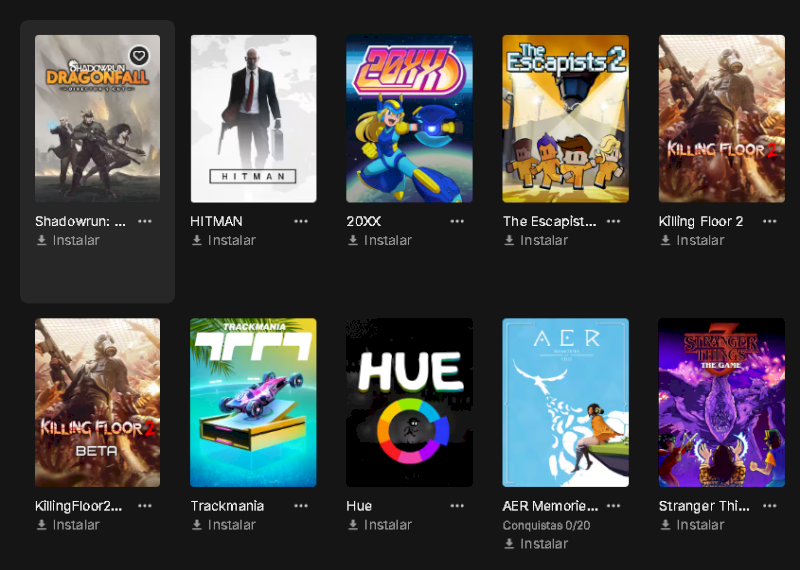Screen dimensions: 800x570
Task: Expand more options menu for 20XX
Action: tap(457, 221)
